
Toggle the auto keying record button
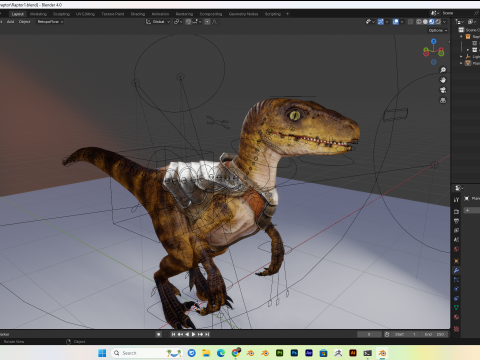[159, 334]
